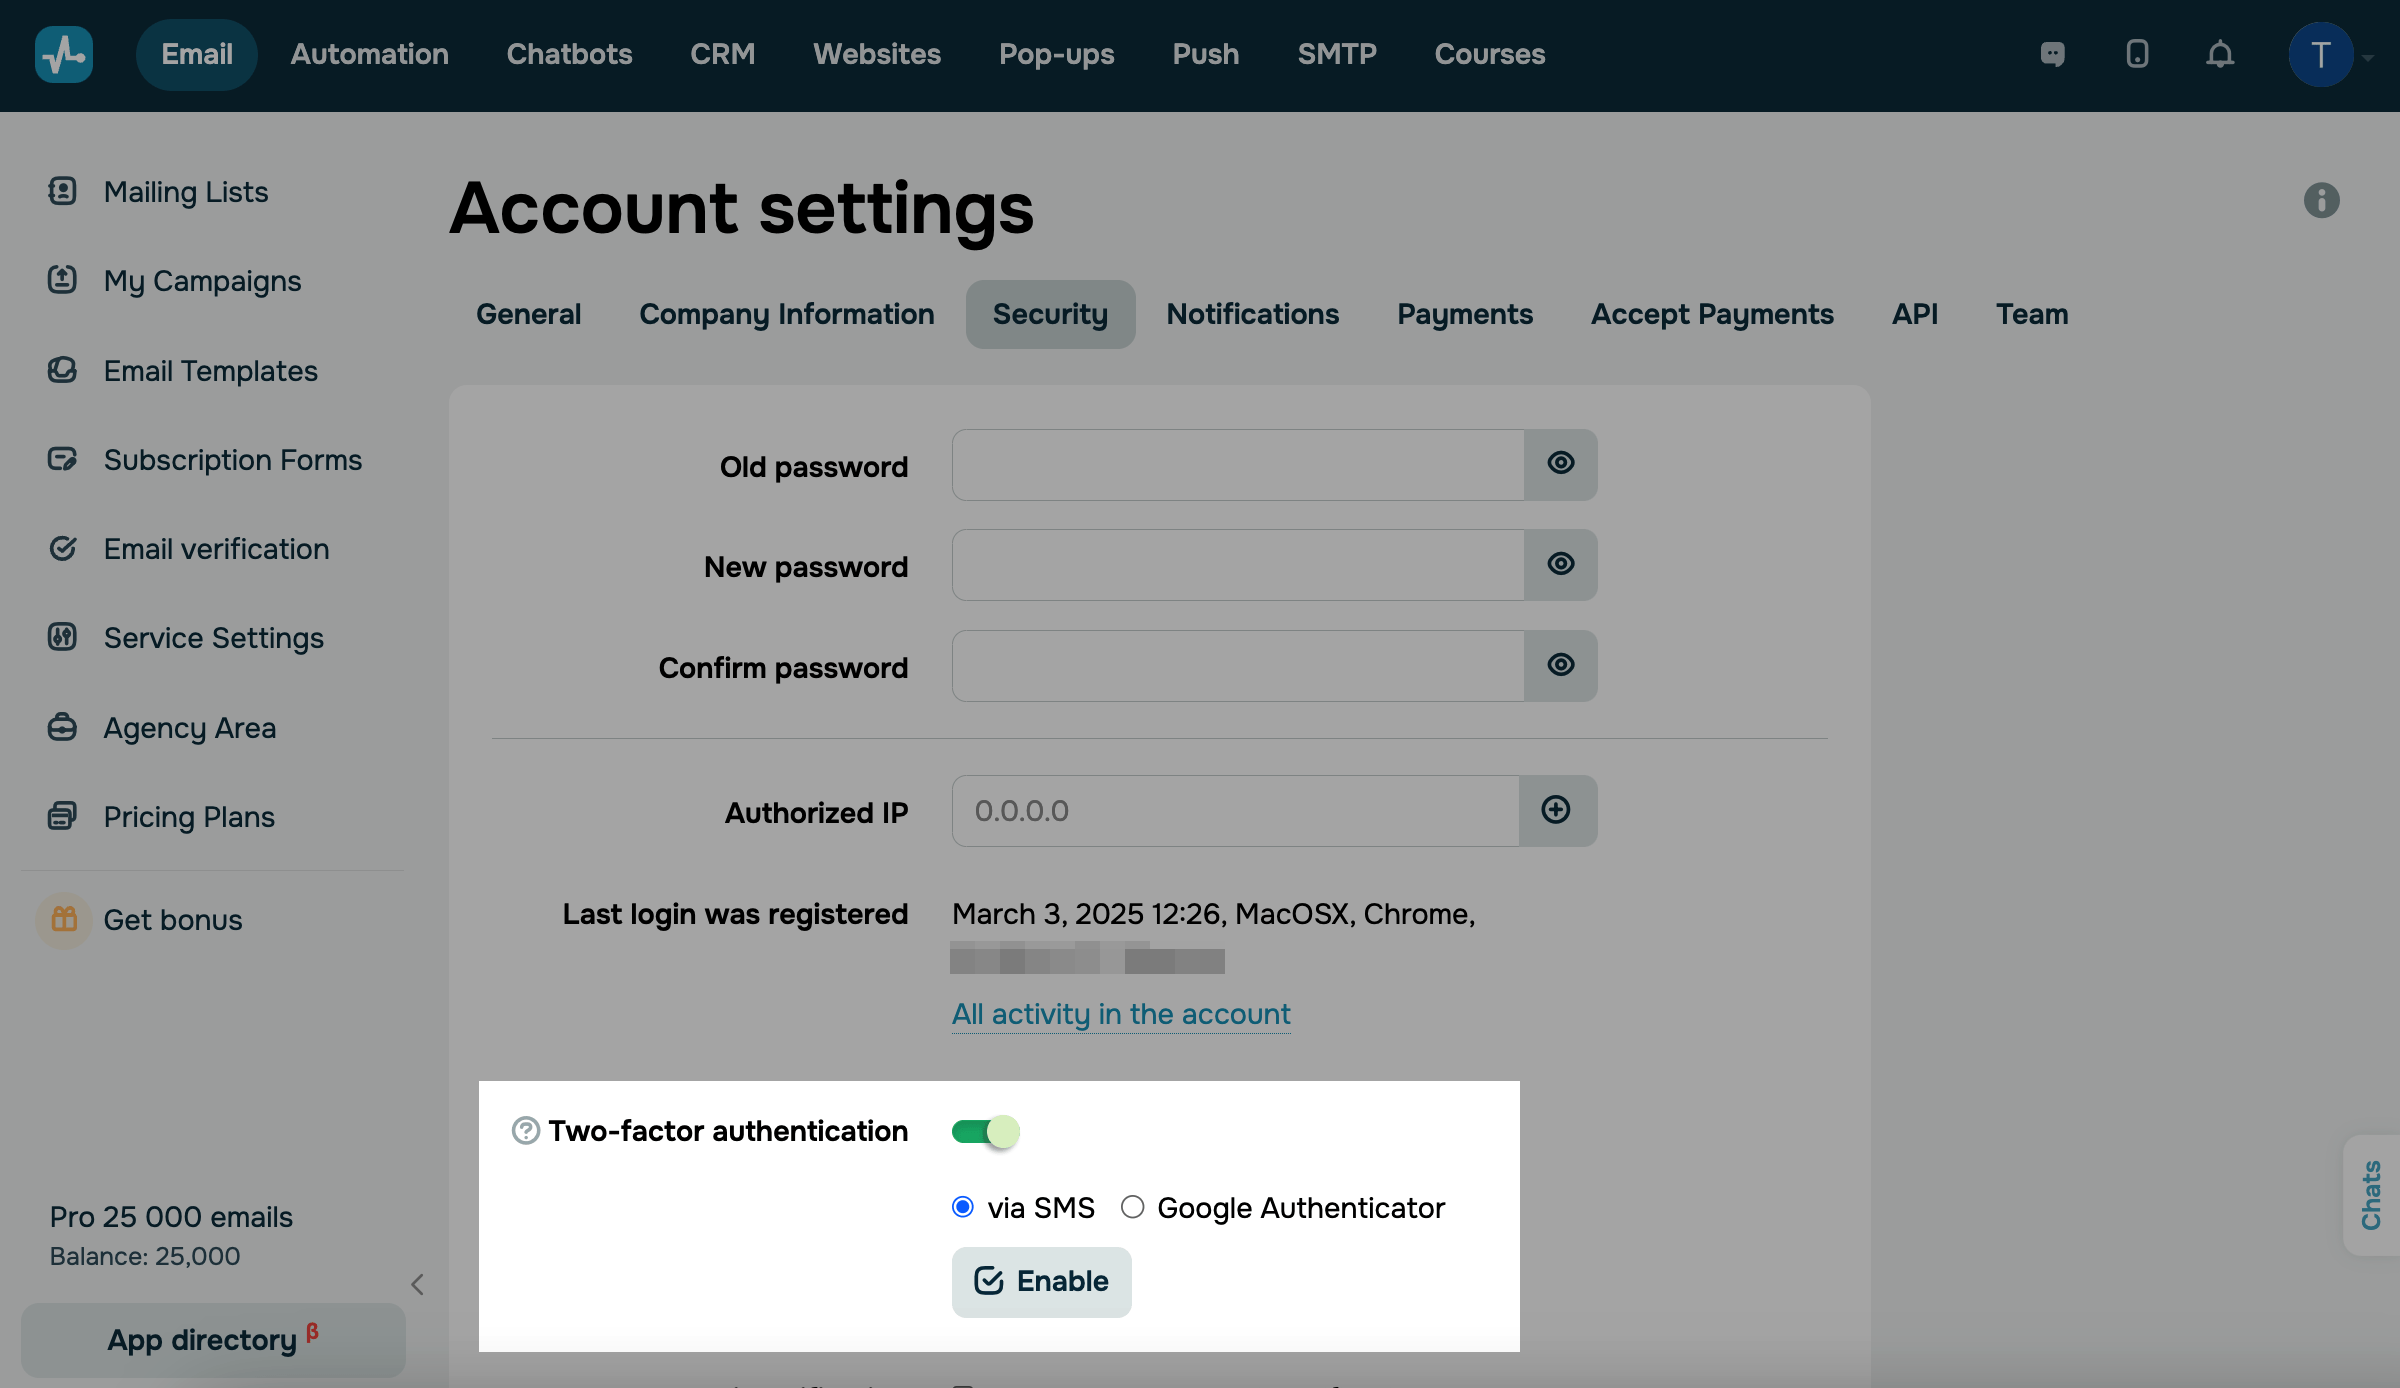Open All activity in the account link
The height and width of the screenshot is (1388, 2400).
coord(1121,1014)
